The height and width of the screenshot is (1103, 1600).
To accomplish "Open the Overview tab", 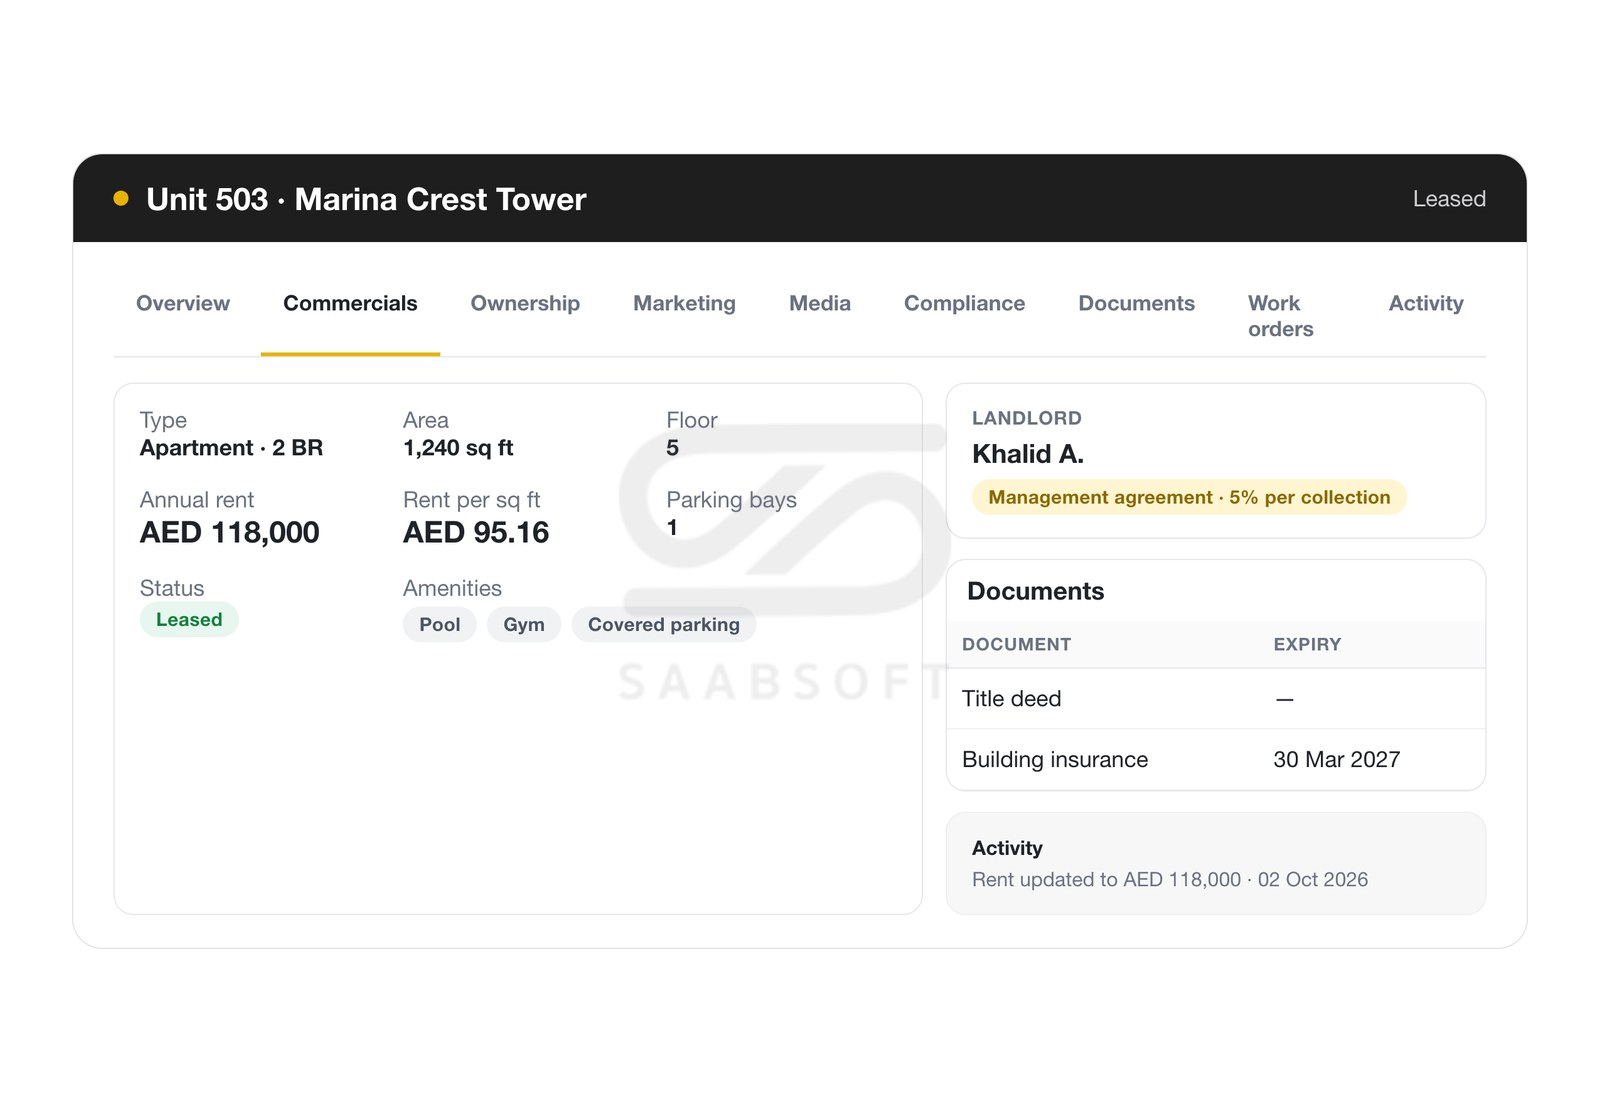I will 183,303.
